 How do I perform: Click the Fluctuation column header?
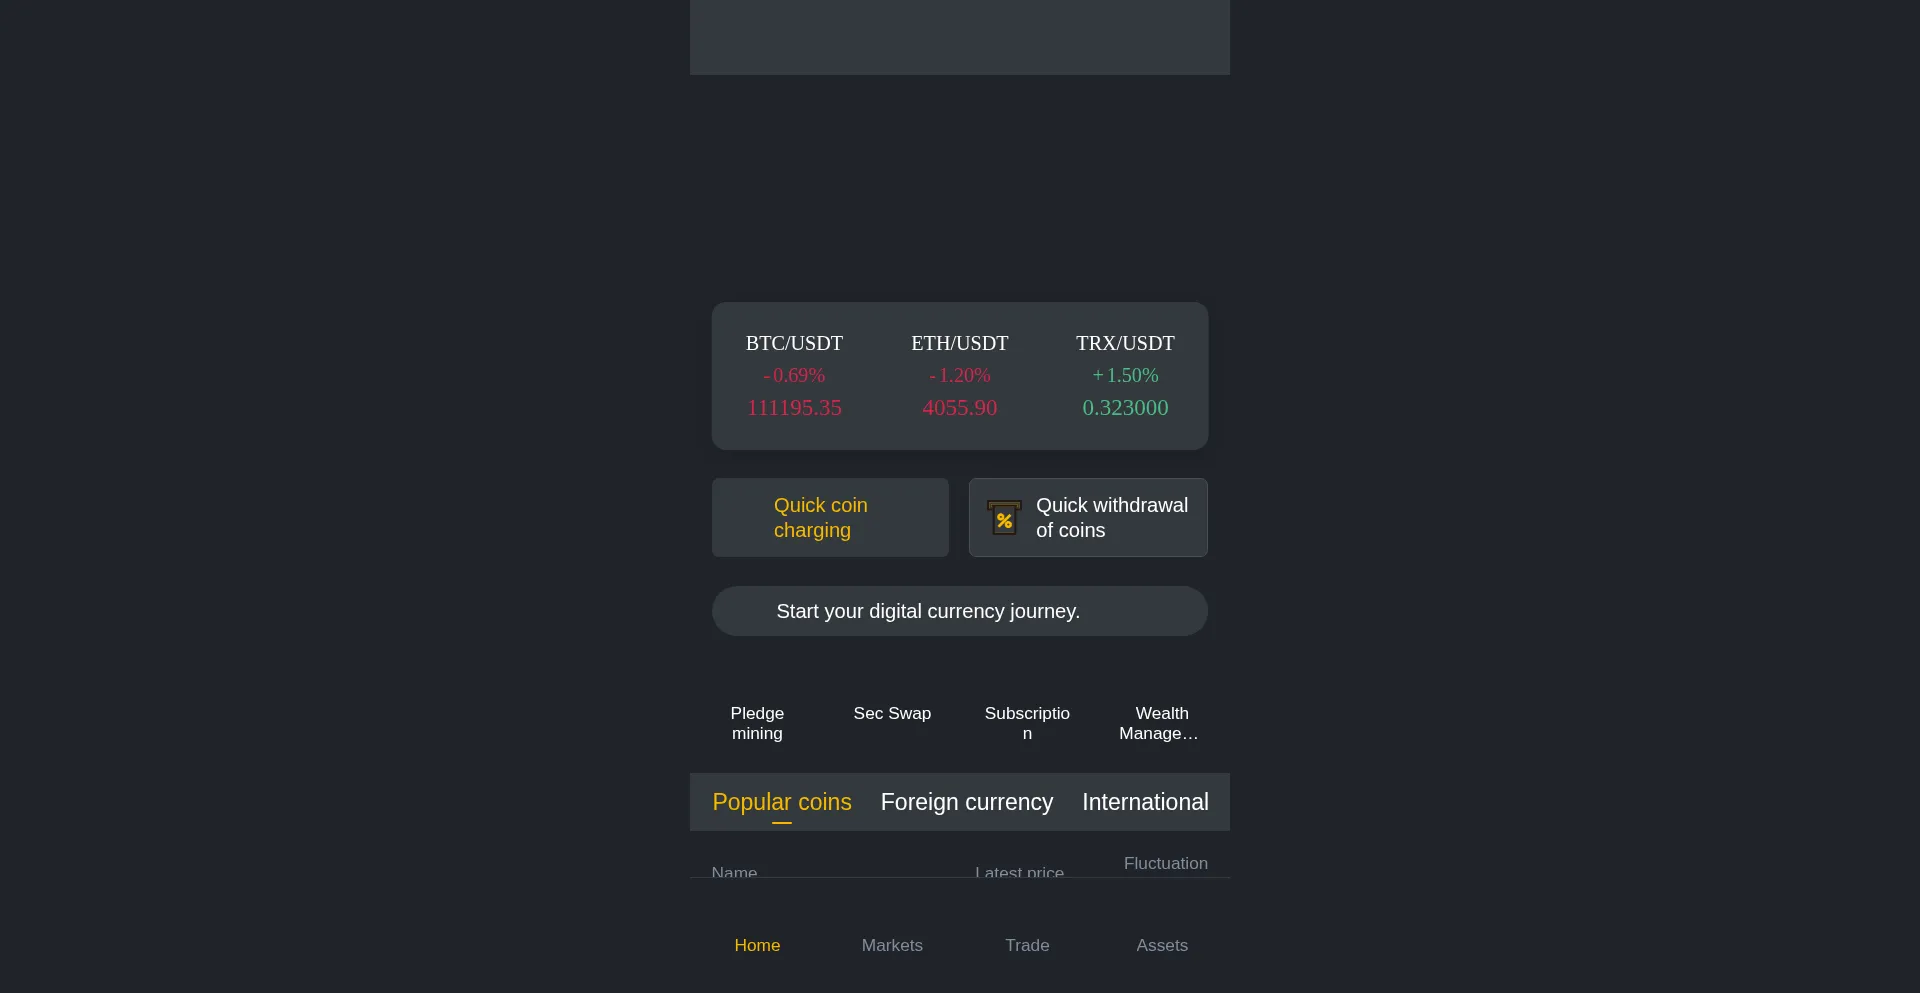click(1165, 864)
